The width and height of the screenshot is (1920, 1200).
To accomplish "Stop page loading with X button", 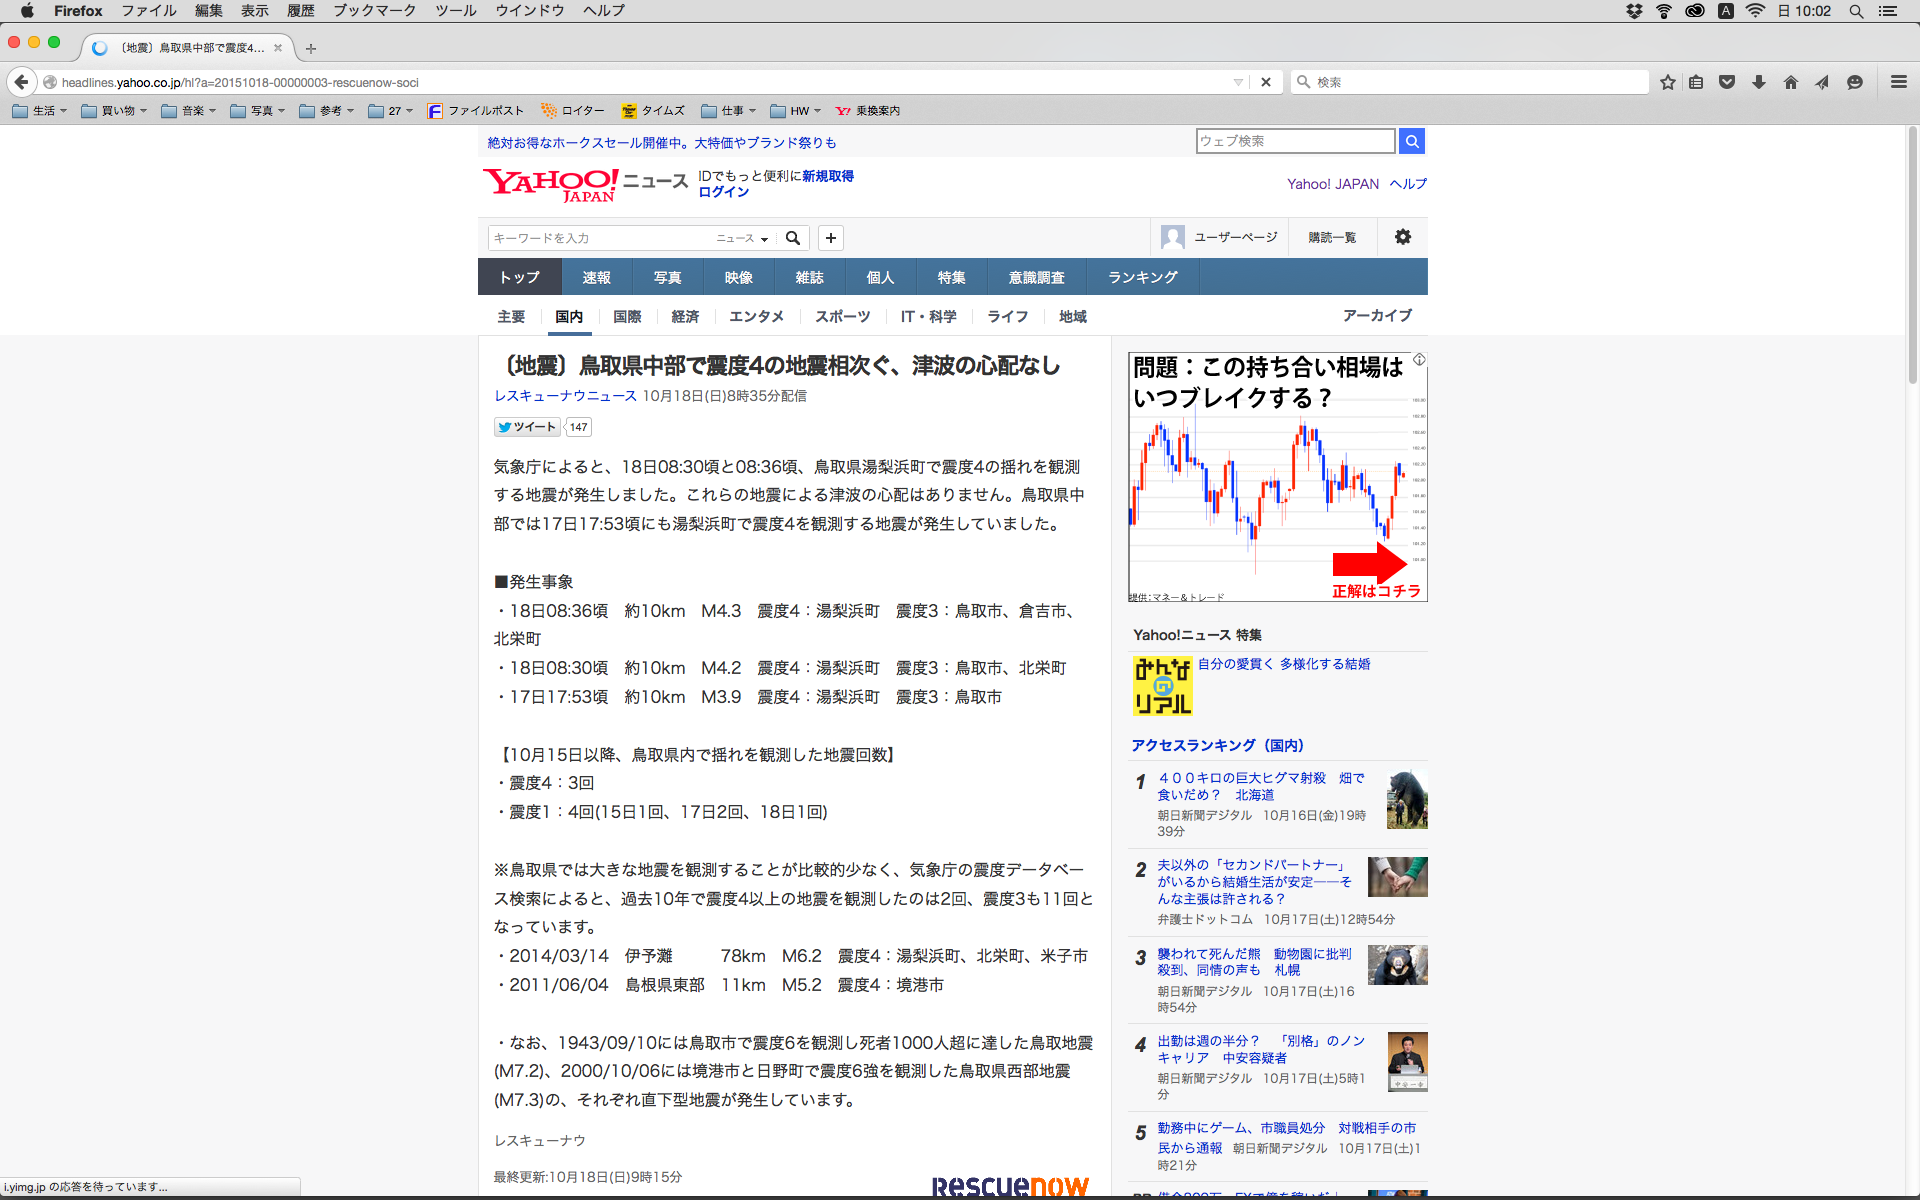I will [1266, 82].
